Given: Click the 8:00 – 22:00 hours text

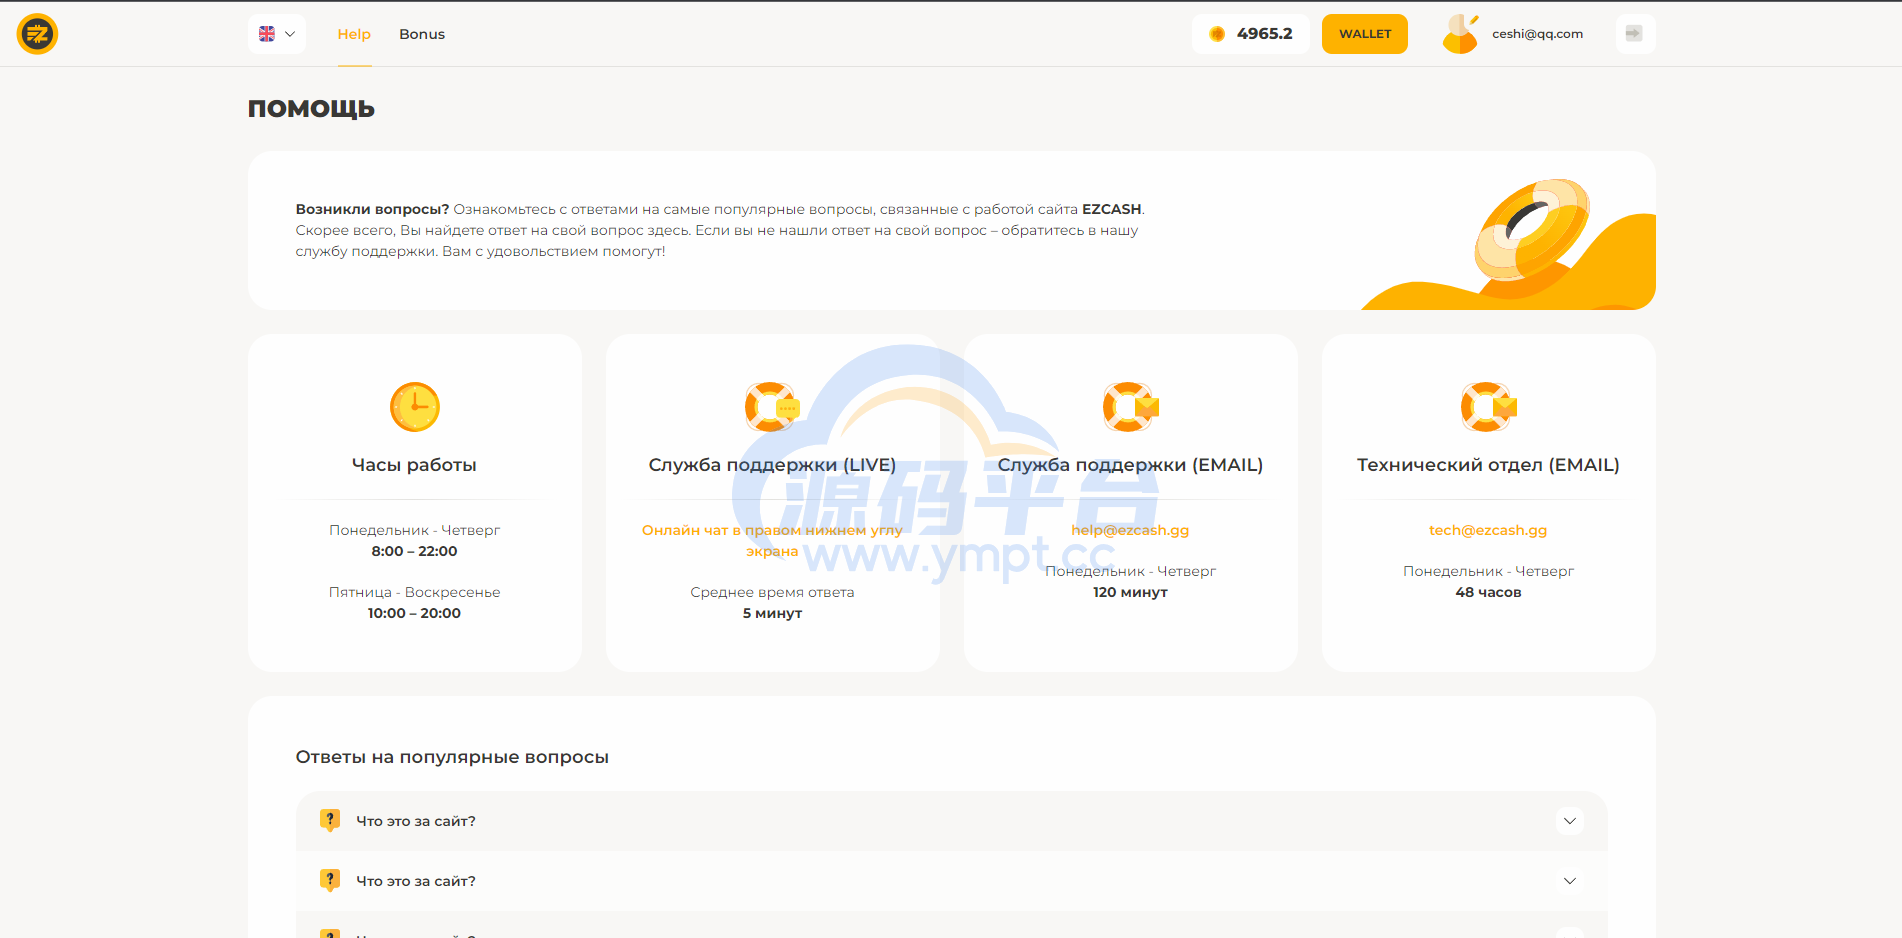Looking at the screenshot, I should point(414,551).
